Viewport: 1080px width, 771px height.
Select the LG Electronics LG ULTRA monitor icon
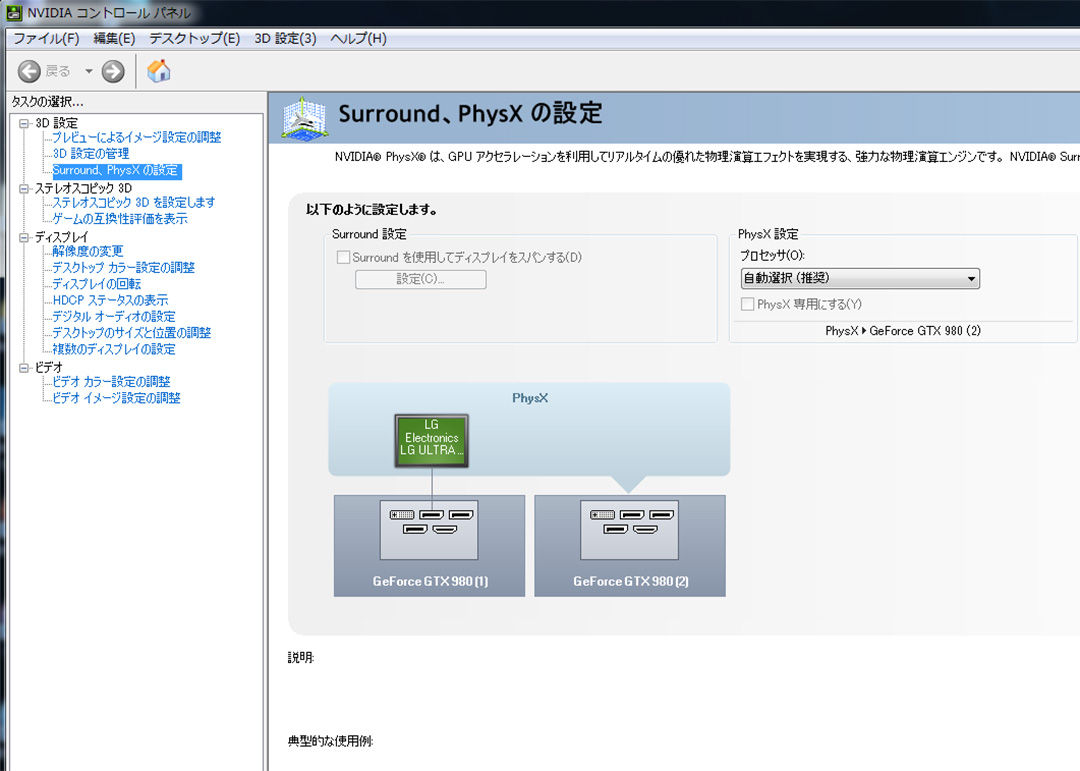(x=432, y=441)
